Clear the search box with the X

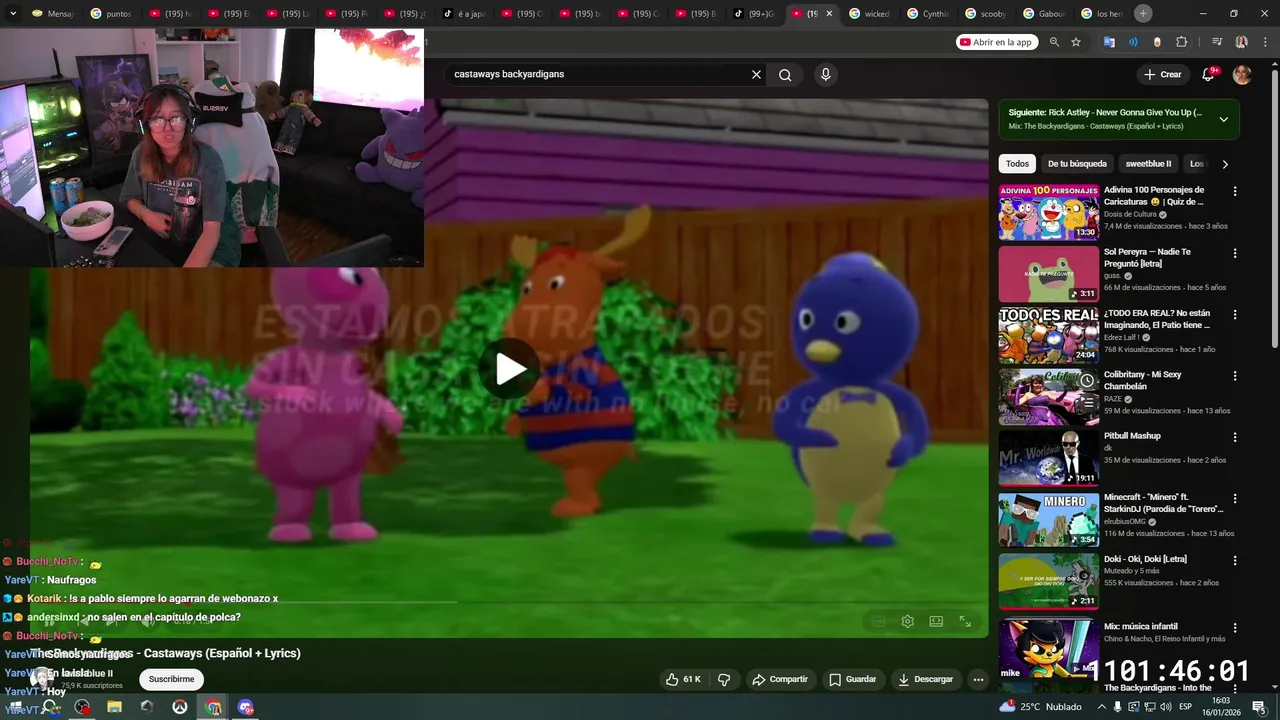(756, 74)
